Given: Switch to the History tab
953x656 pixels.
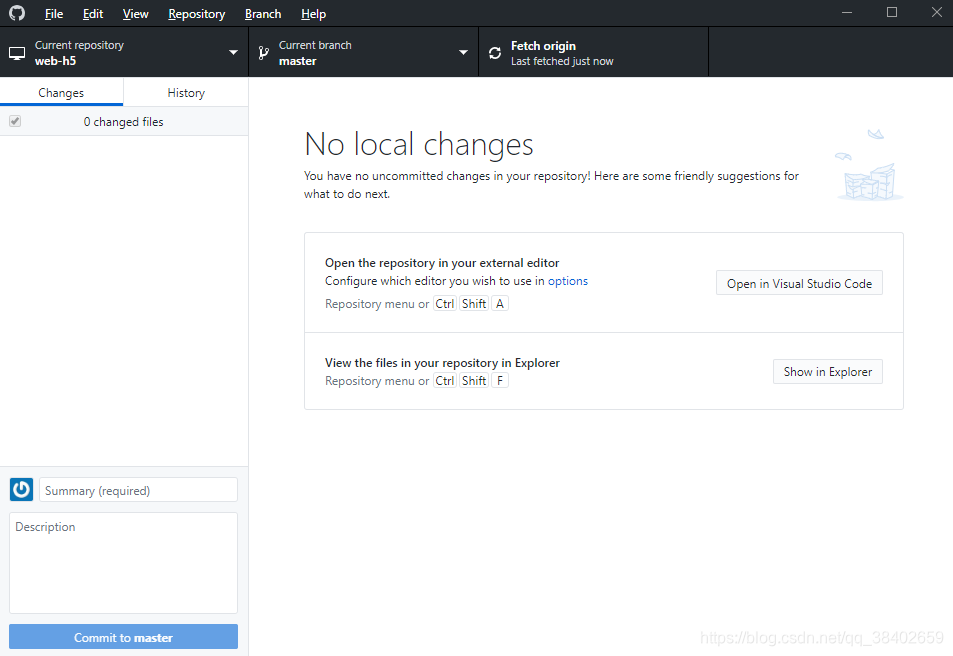Looking at the screenshot, I should (x=186, y=92).
